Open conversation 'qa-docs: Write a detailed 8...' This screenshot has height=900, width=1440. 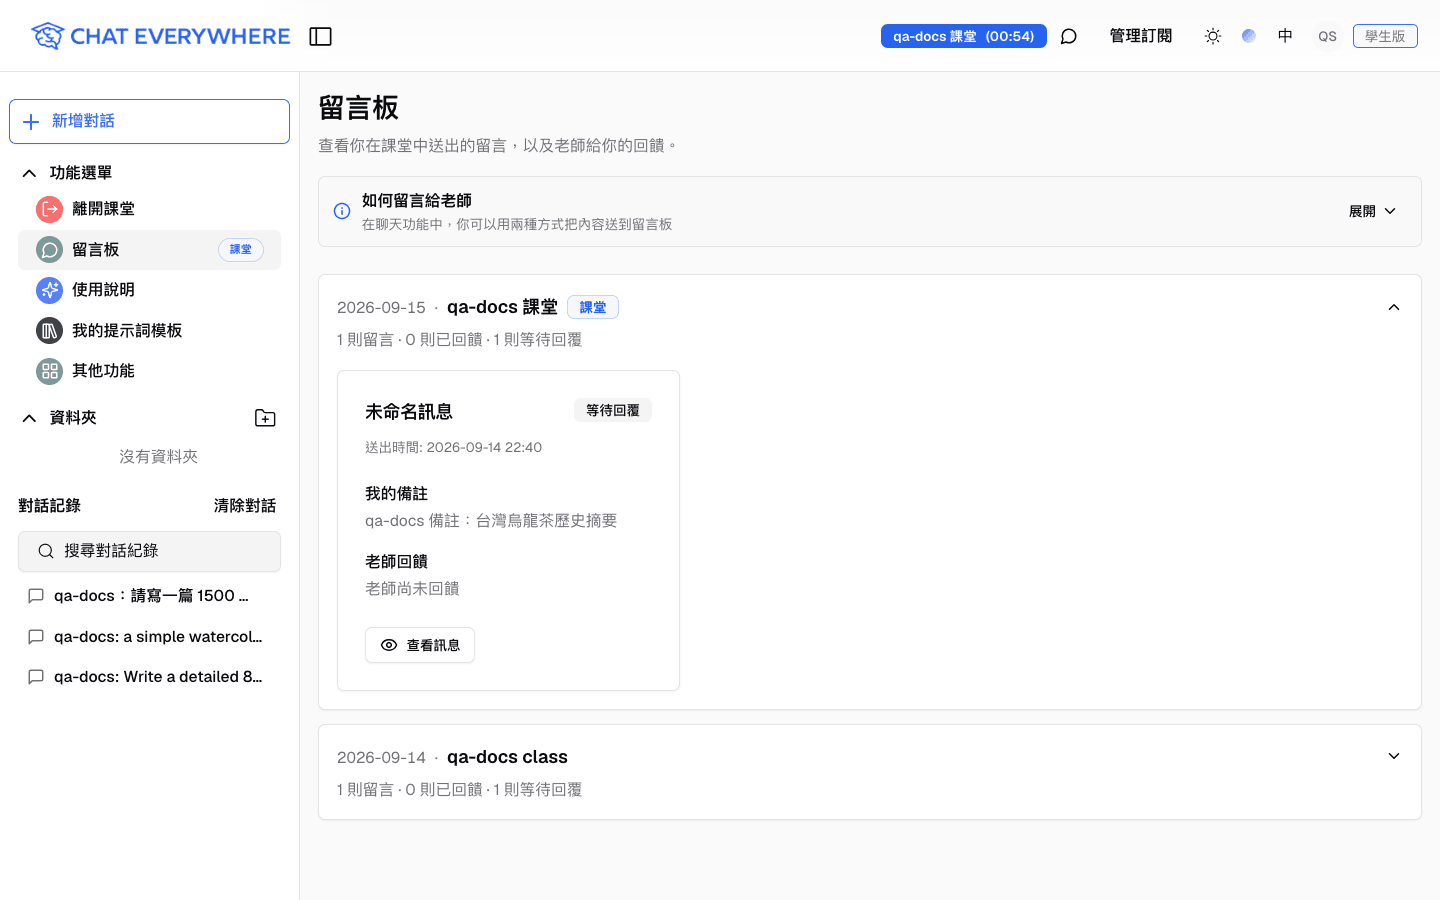pyautogui.click(x=149, y=677)
